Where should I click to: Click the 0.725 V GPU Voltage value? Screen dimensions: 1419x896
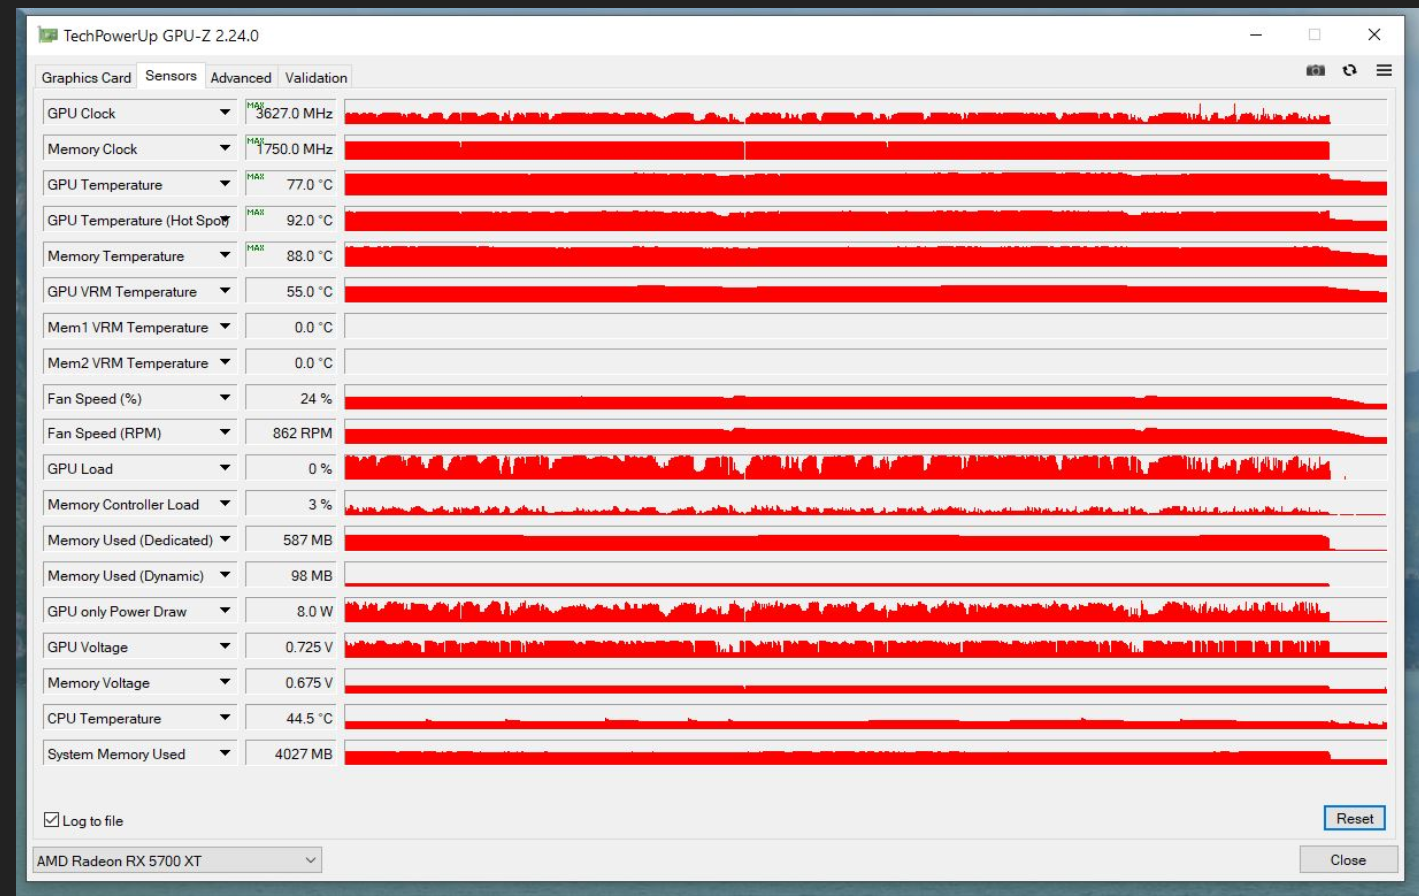tap(291, 647)
